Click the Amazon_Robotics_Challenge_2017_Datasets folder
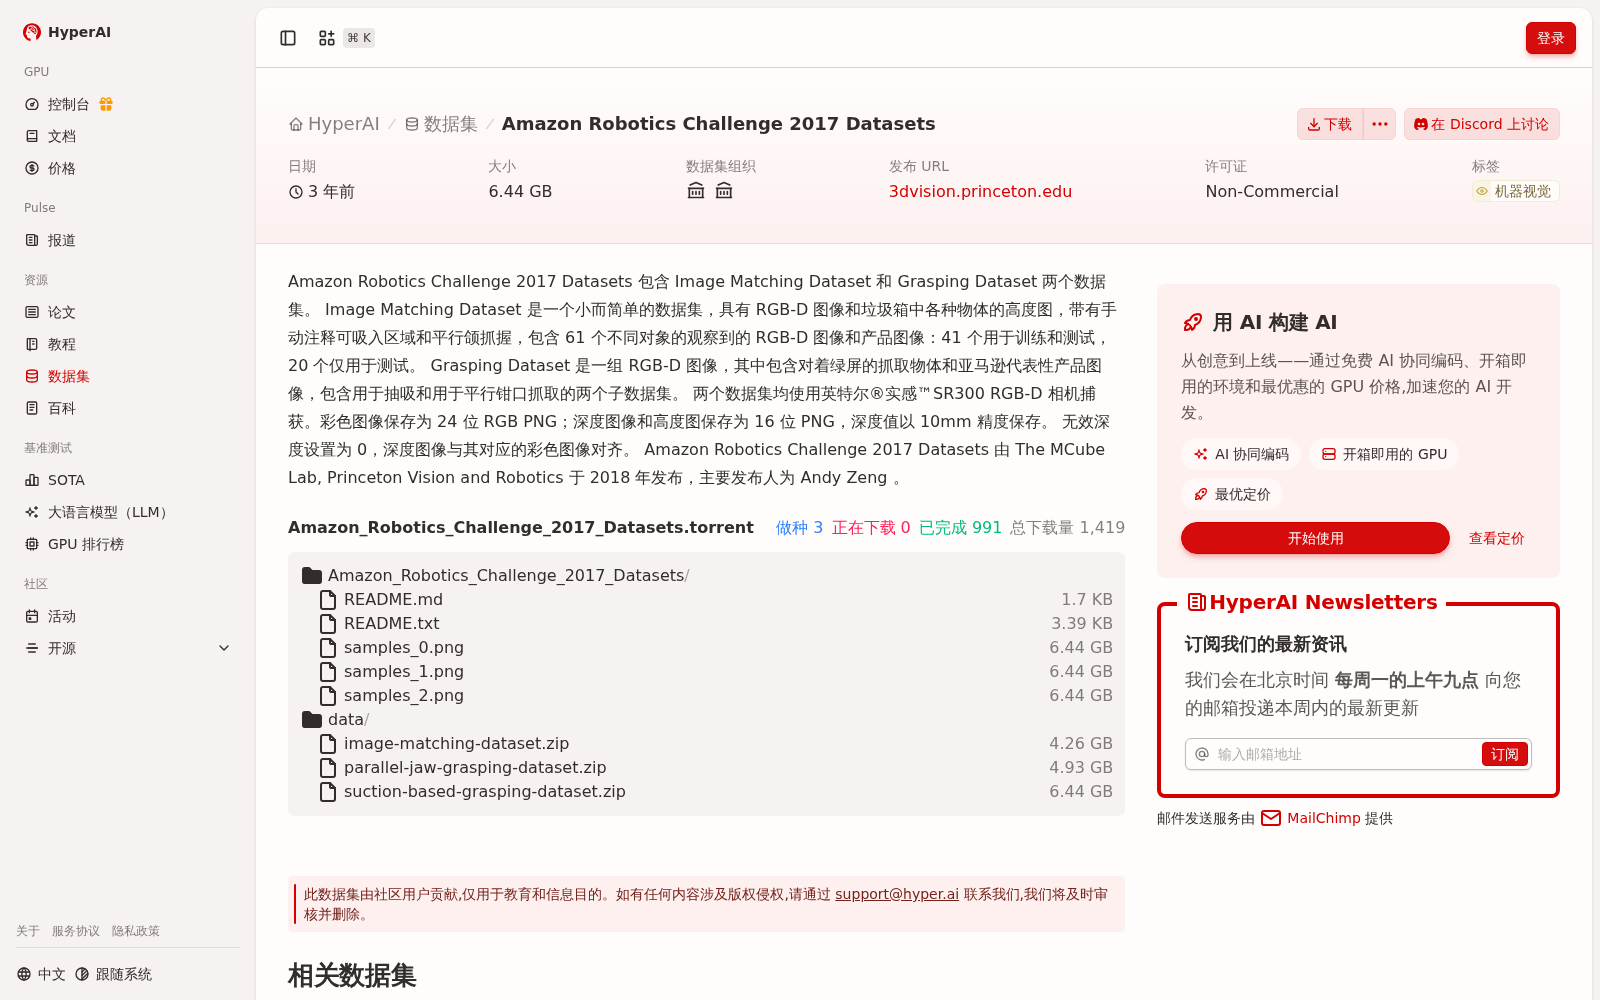Screen dimensions: 1600x1000 [x=496, y=575]
